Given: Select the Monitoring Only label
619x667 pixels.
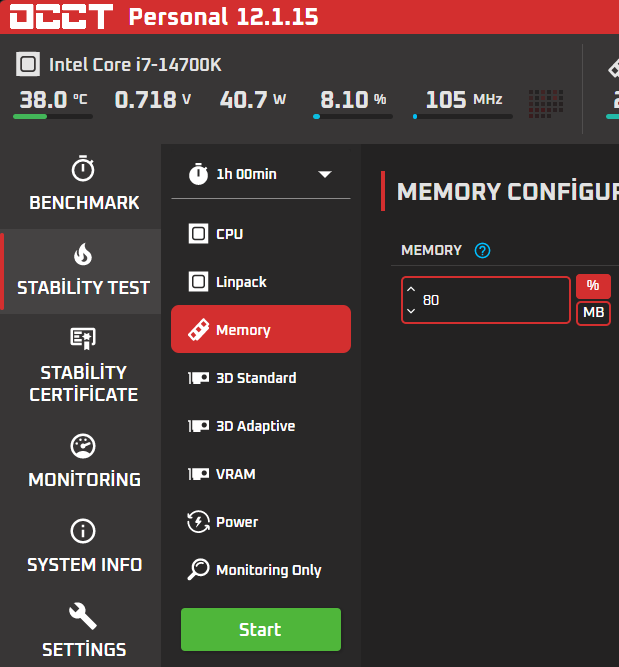Looking at the screenshot, I should click(x=269, y=570).
